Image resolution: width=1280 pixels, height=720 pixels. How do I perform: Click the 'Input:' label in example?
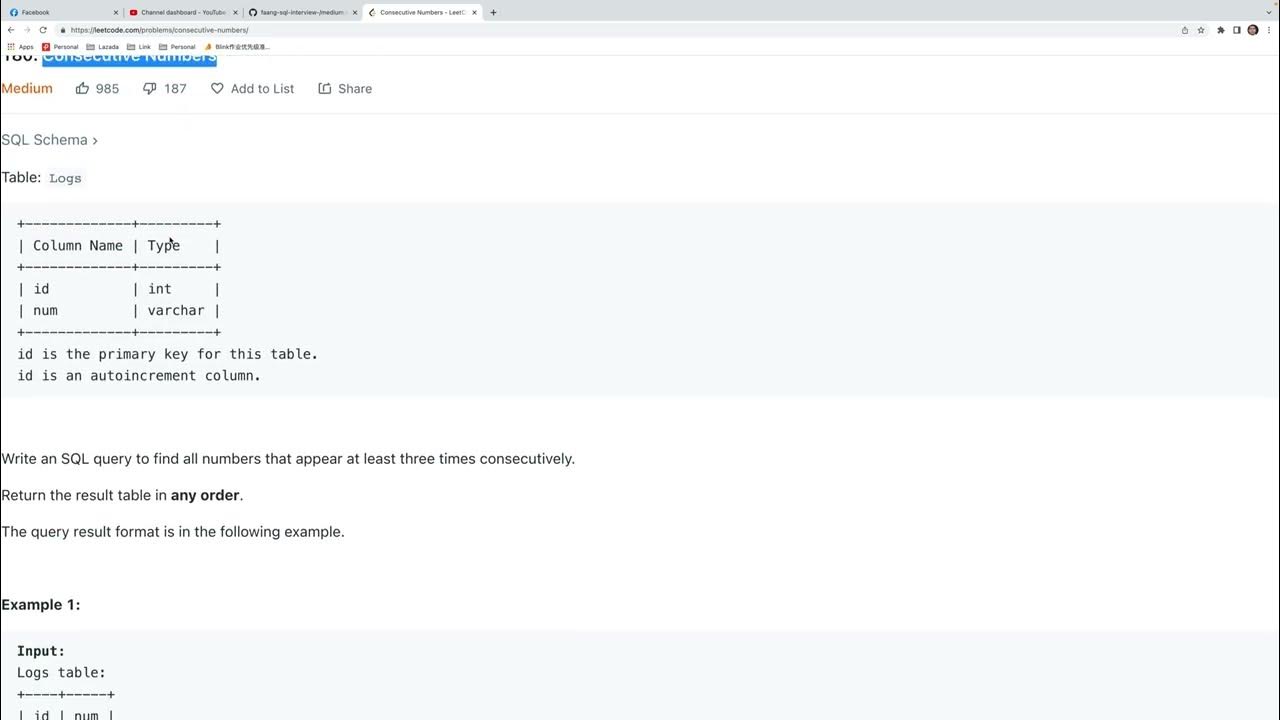point(41,651)
